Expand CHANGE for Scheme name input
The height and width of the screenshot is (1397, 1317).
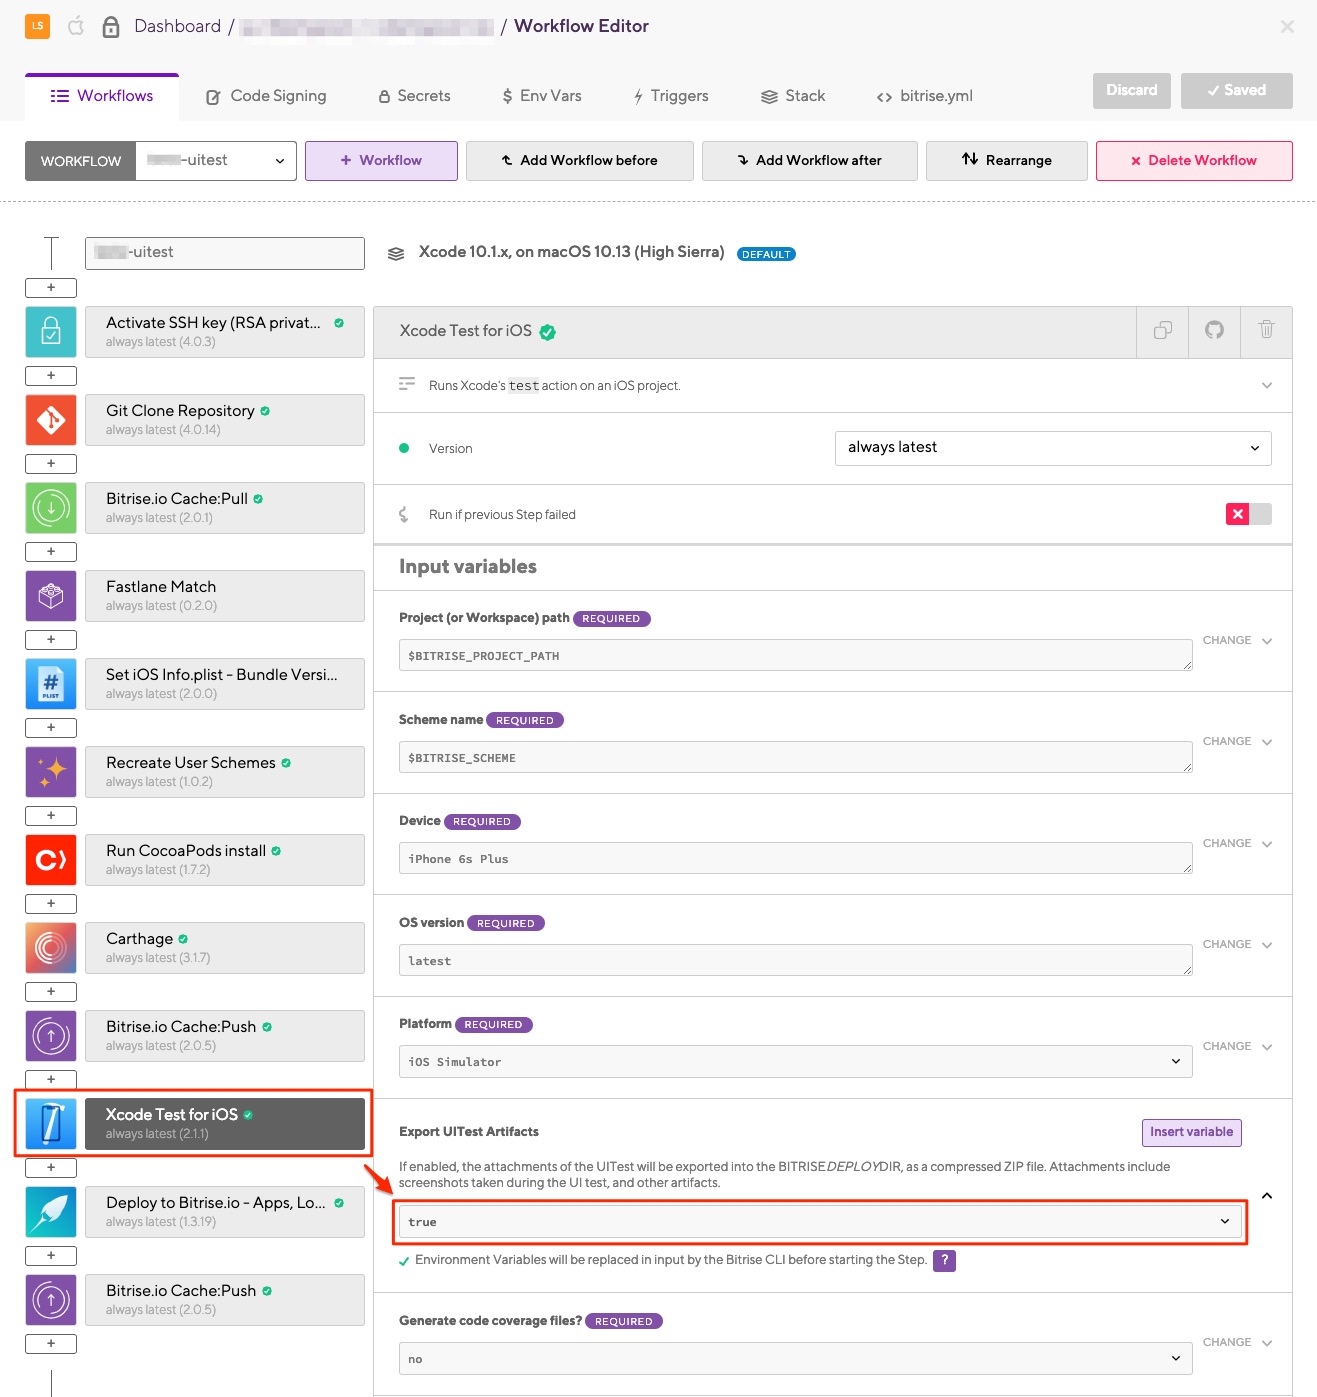[x=1237, y=742]
